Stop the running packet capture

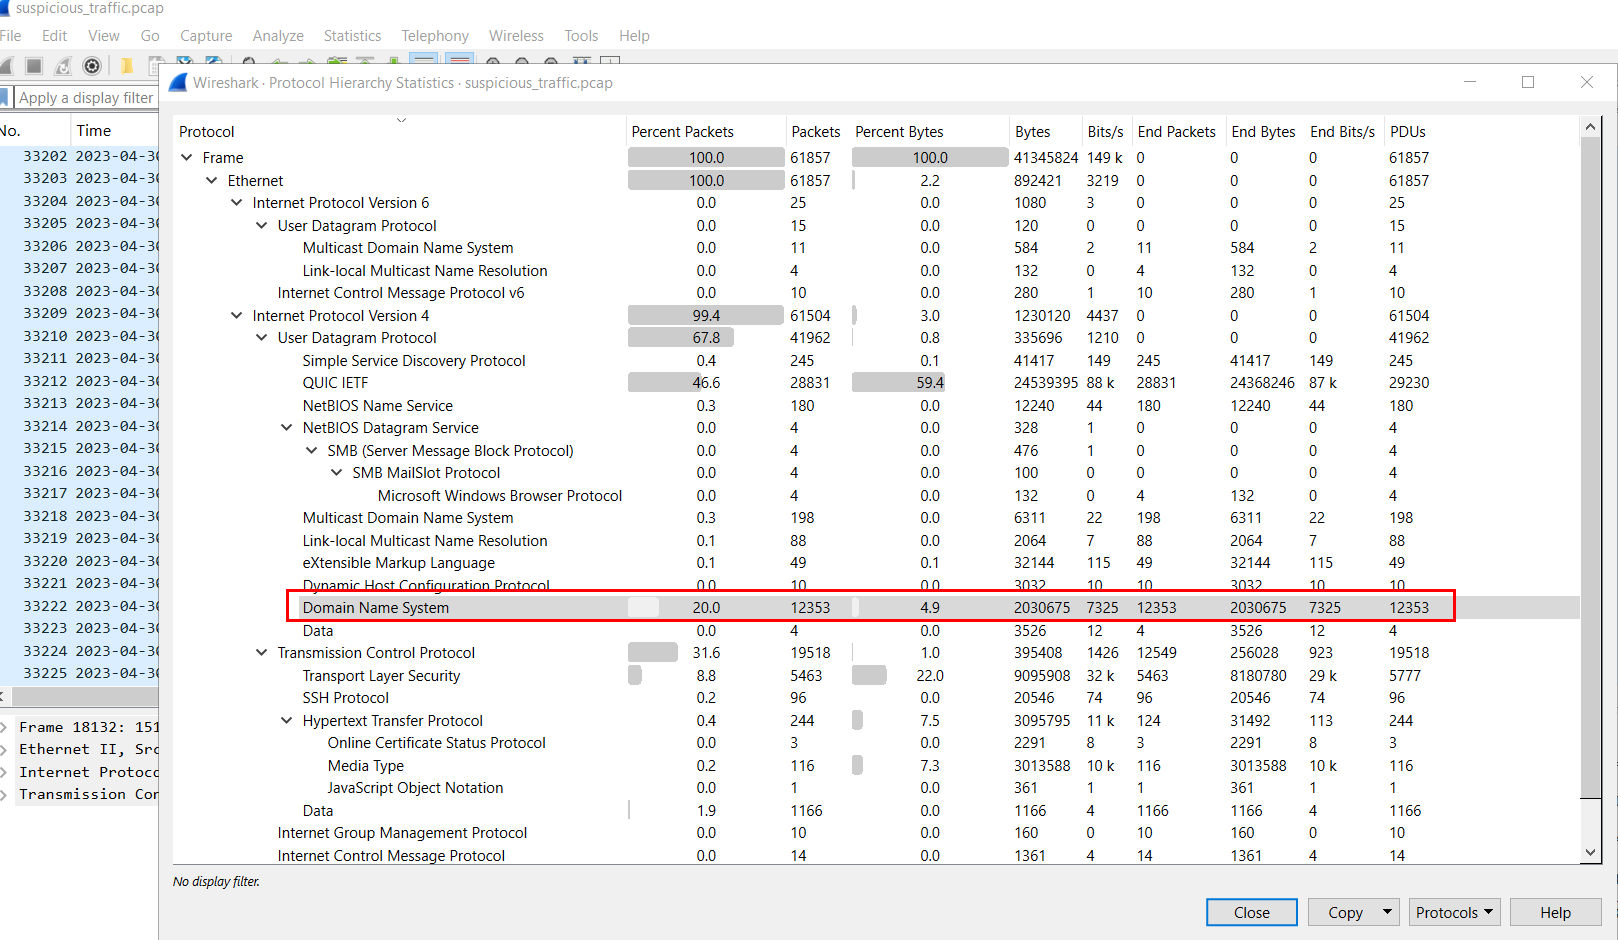coord(34,66)
